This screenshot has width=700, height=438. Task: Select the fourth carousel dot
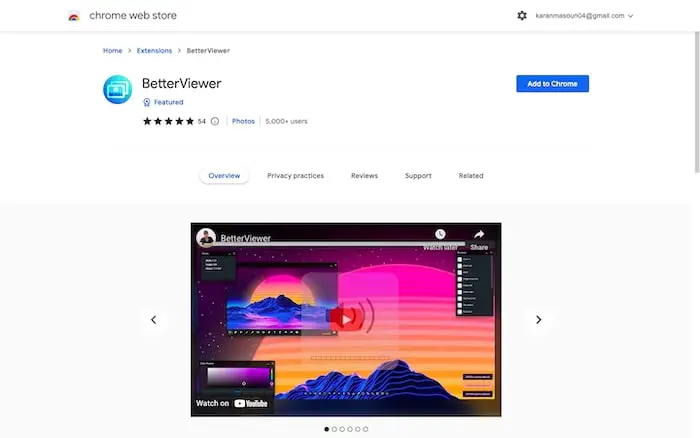click(x=350, y=429)
